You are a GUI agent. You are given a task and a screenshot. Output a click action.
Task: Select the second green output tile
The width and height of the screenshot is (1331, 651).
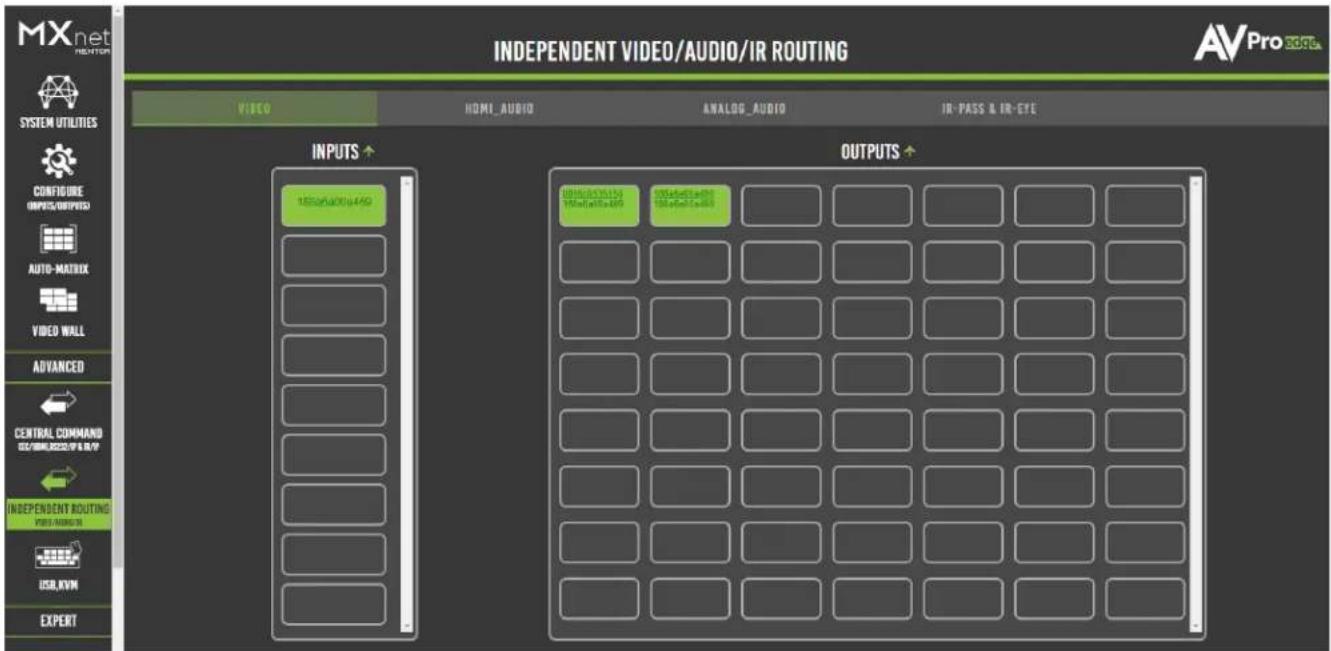[x=690, y=205]
